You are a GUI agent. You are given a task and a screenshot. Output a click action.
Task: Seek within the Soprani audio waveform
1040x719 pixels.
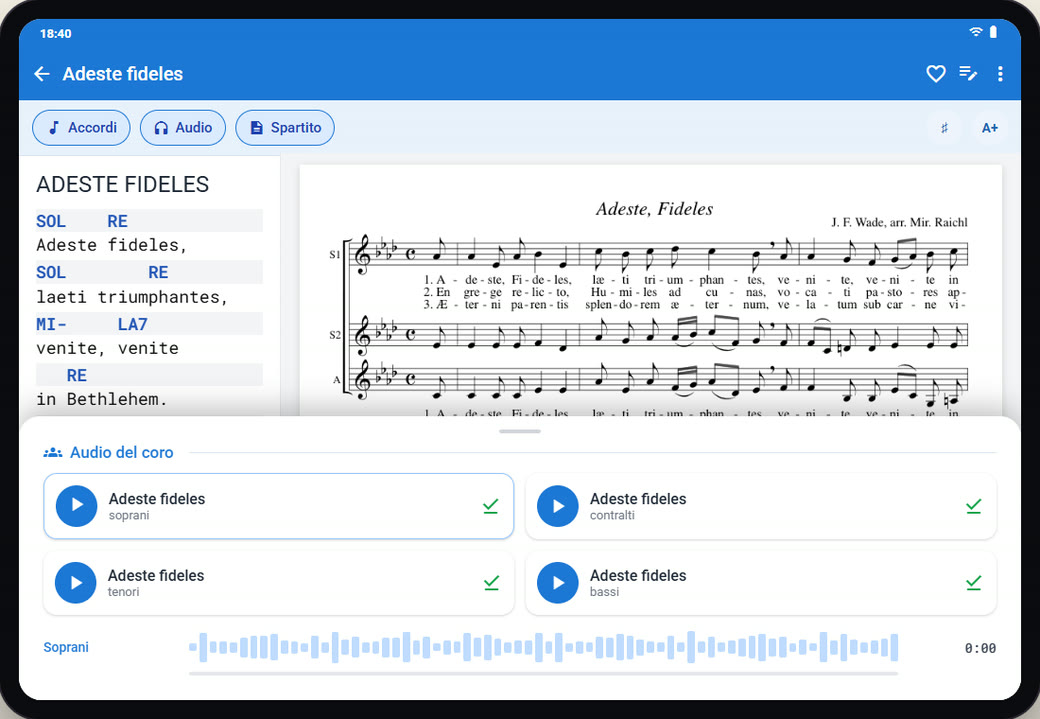coord(543,647)
